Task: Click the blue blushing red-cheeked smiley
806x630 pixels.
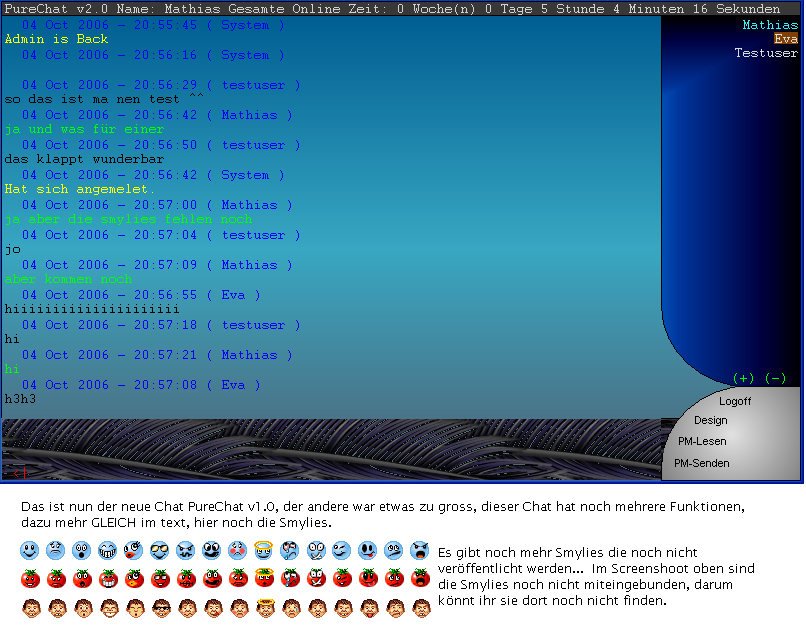Action: pyautogui.click(x=237, y=550)
